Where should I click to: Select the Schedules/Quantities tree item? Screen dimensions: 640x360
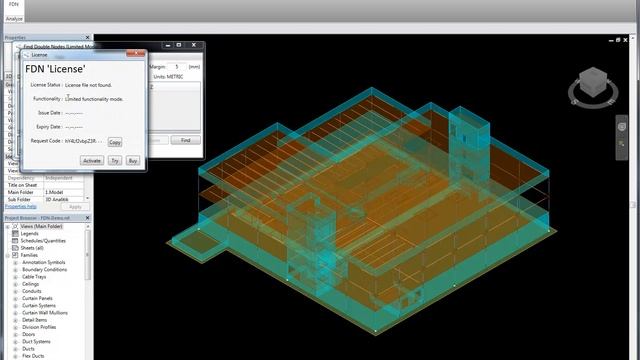pos(43,241)
